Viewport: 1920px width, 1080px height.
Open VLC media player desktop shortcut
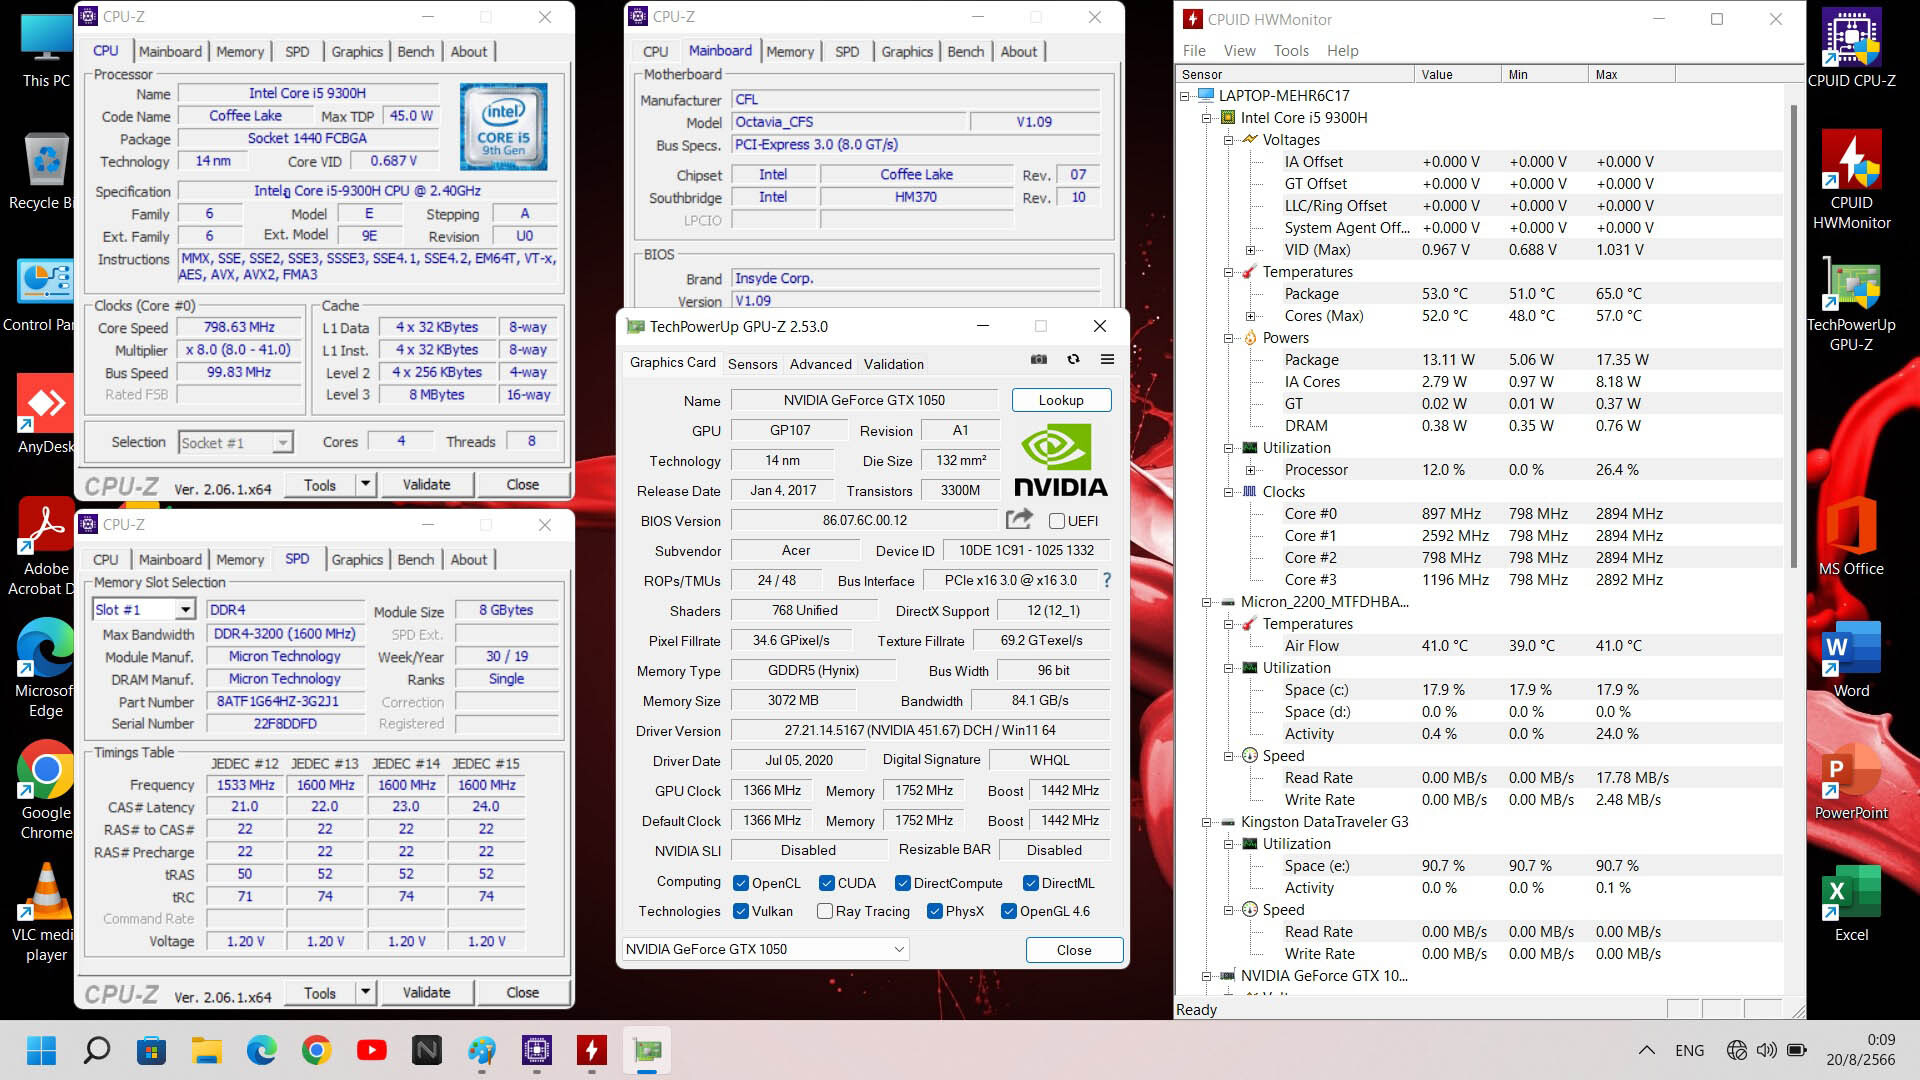pos(46,913)
